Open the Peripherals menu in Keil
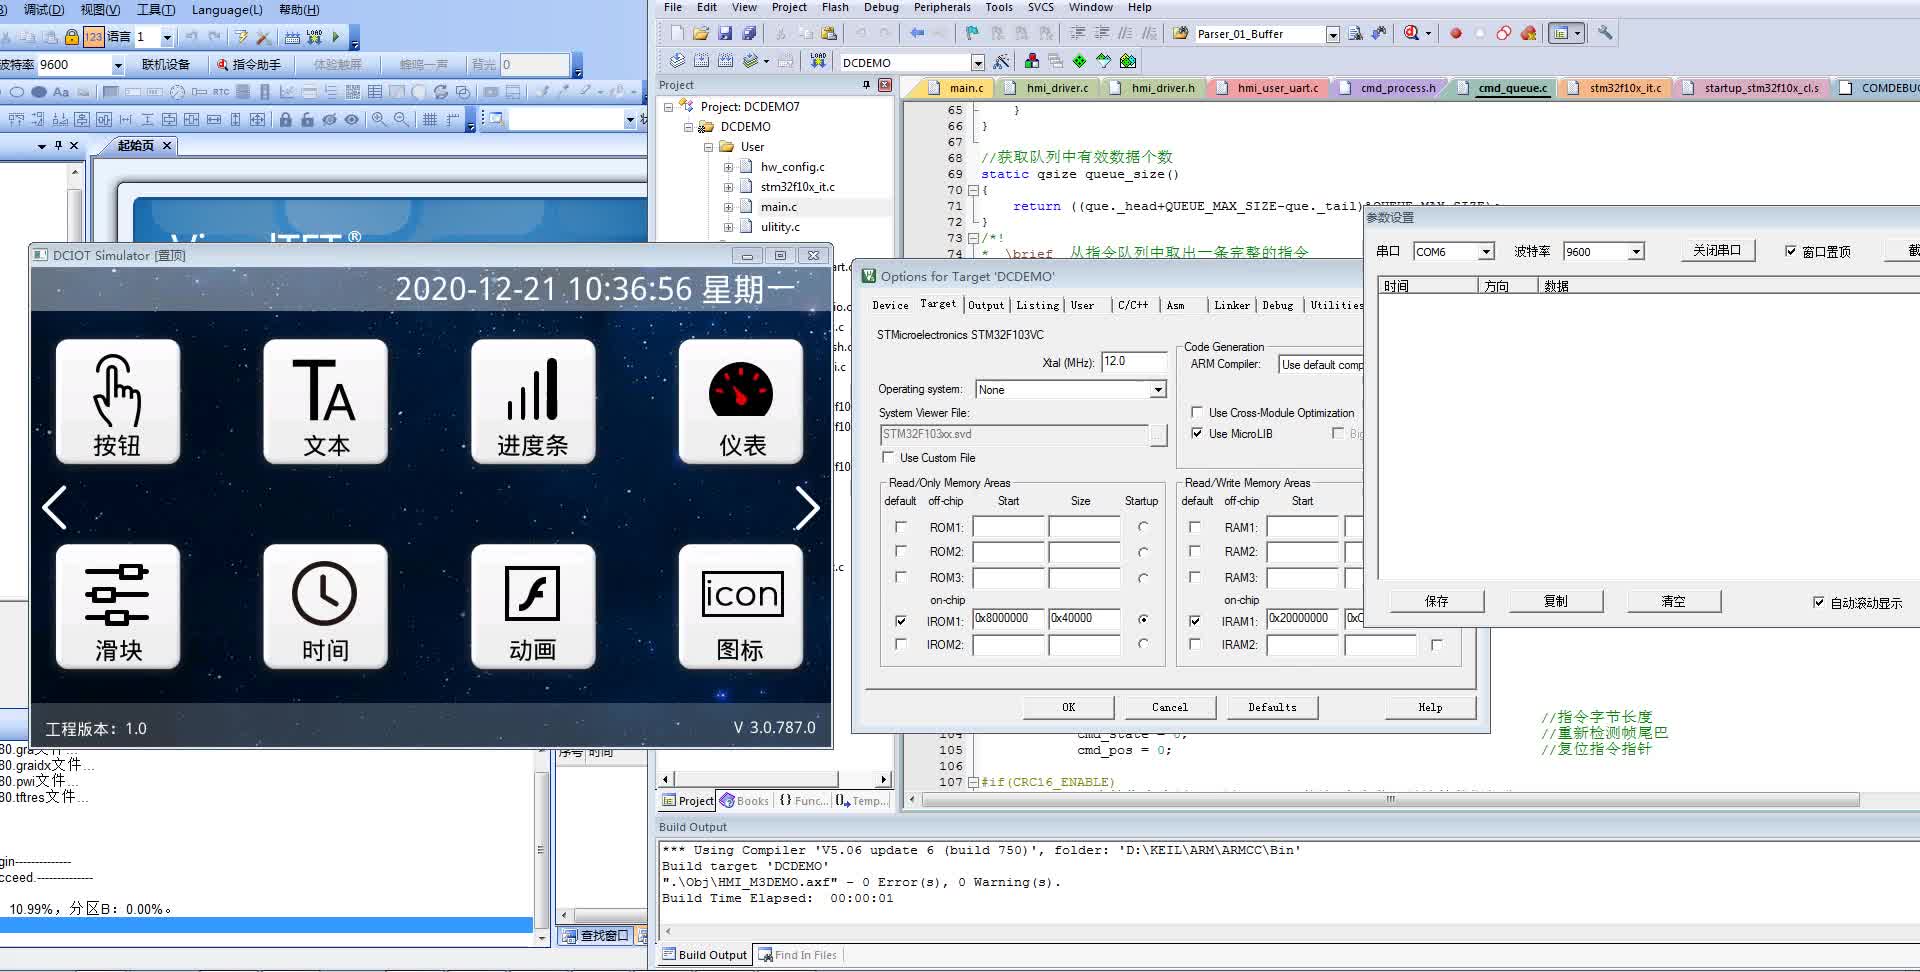The image size is (1920, 972). (942, 7)
